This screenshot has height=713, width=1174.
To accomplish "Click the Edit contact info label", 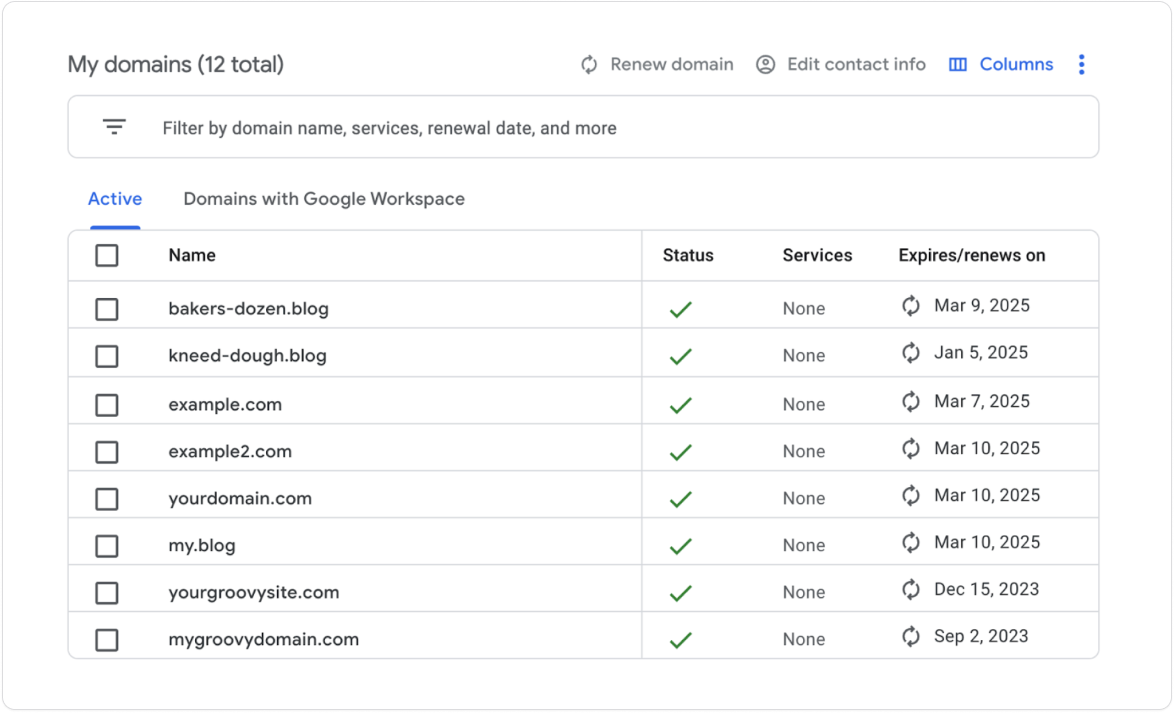I will coord(857,64).
